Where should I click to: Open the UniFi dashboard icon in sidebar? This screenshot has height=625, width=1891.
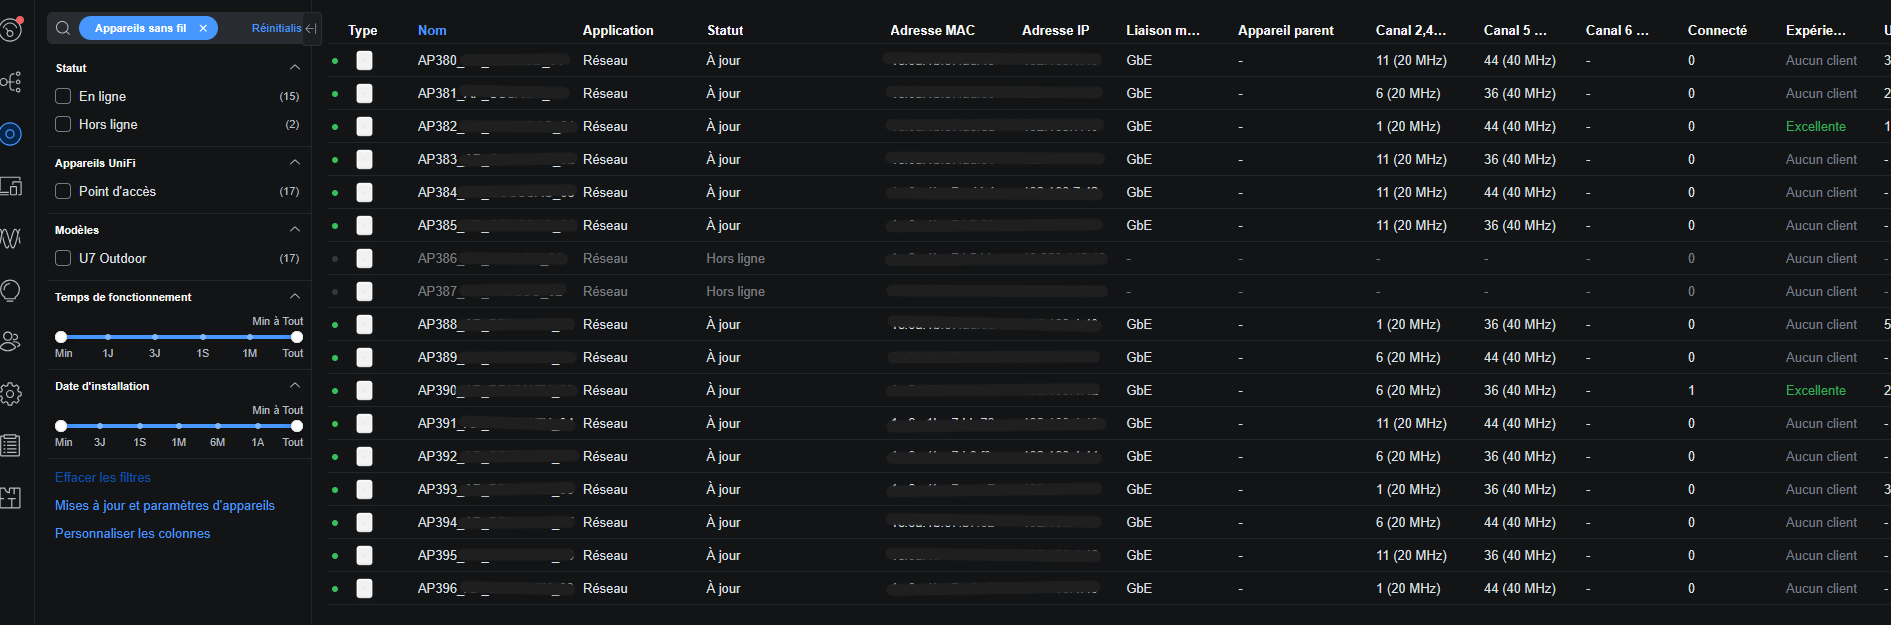click(10, 29)
